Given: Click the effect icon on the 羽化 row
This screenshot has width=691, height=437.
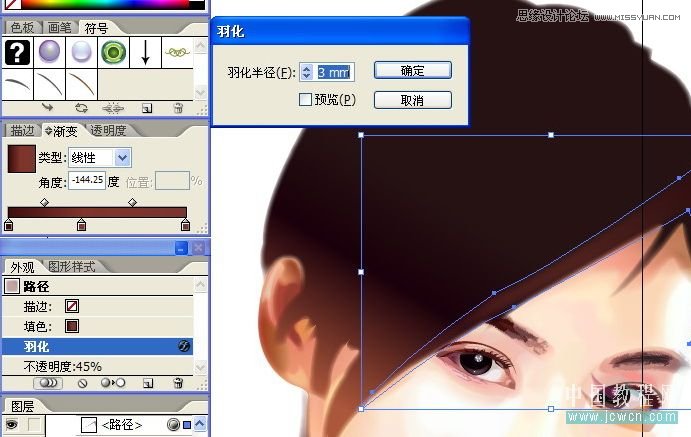Looking at the screenshot, I should [x=184, y=346].
